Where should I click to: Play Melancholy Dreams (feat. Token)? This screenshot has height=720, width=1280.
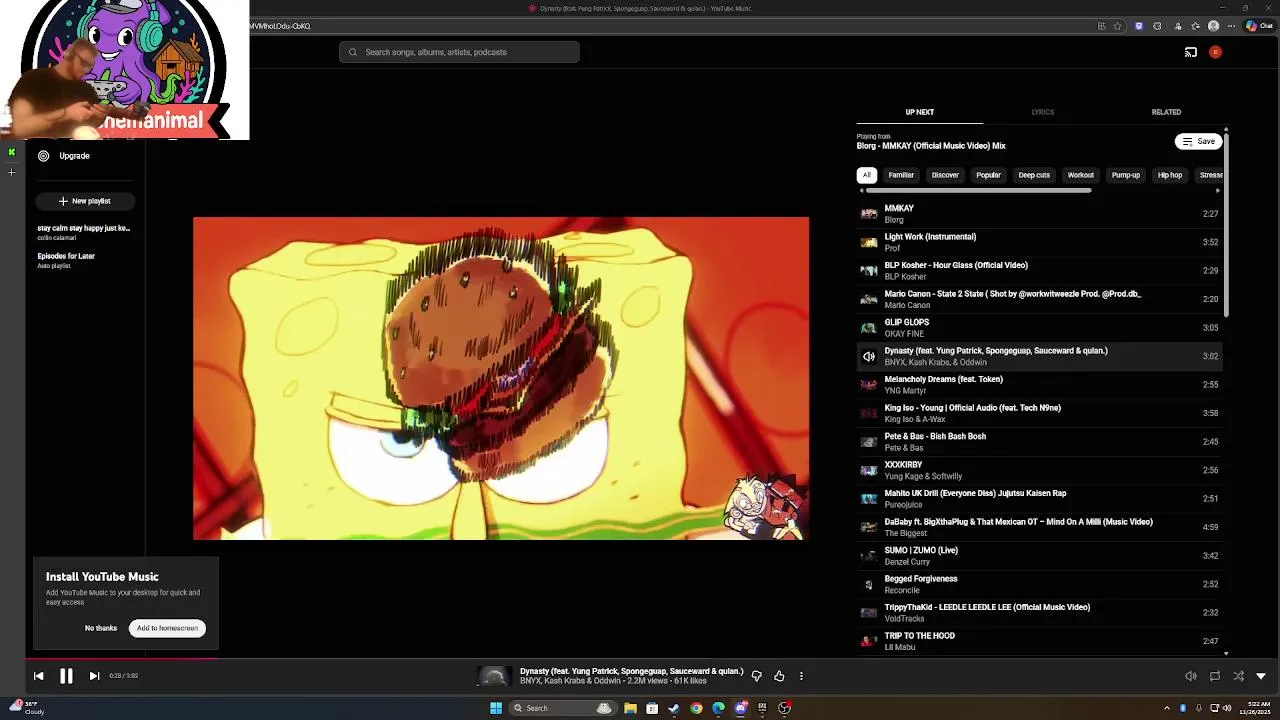(1039, 385)
